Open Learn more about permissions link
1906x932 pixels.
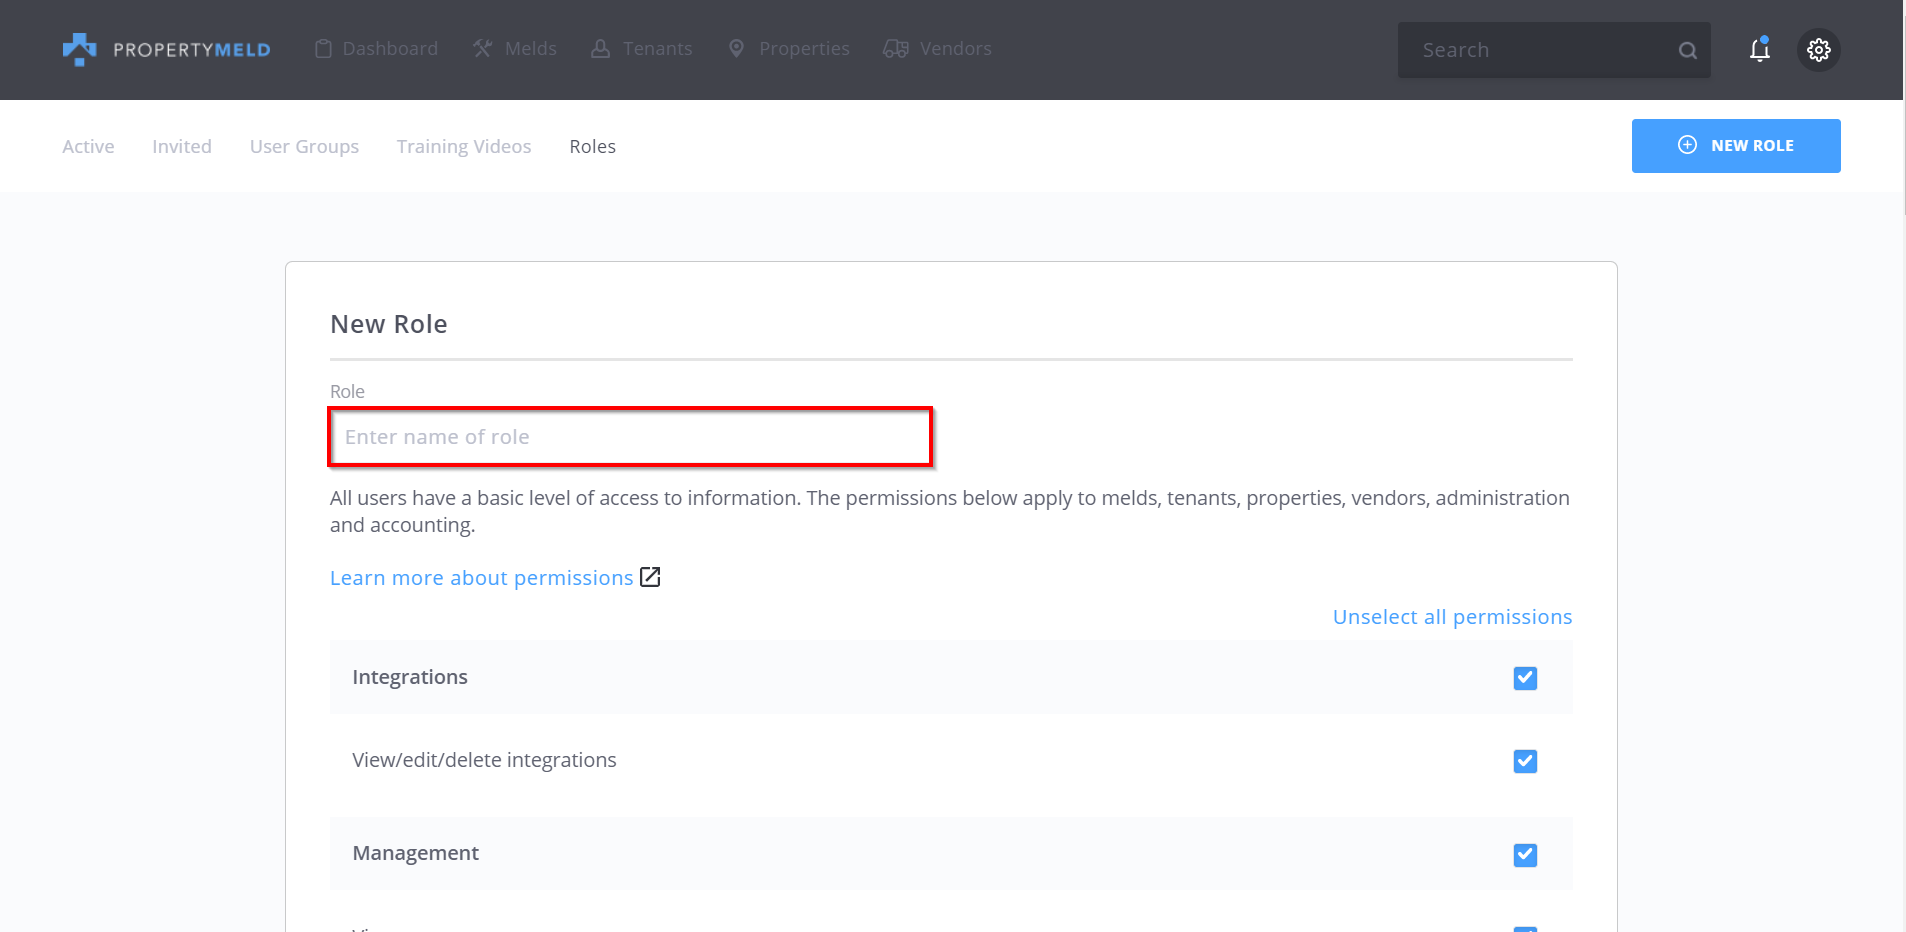(481, 578)
